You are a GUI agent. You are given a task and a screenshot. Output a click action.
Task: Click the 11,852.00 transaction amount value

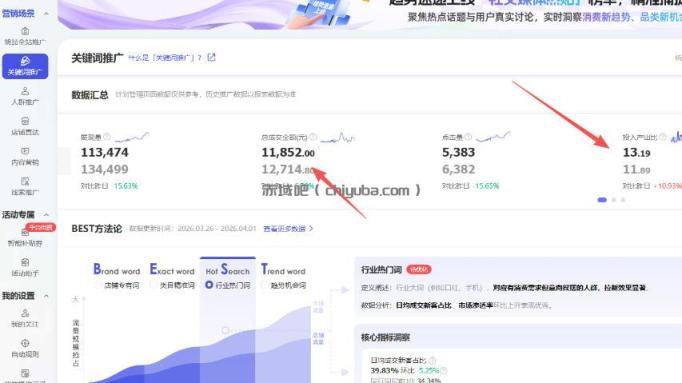tap(288, 153)
